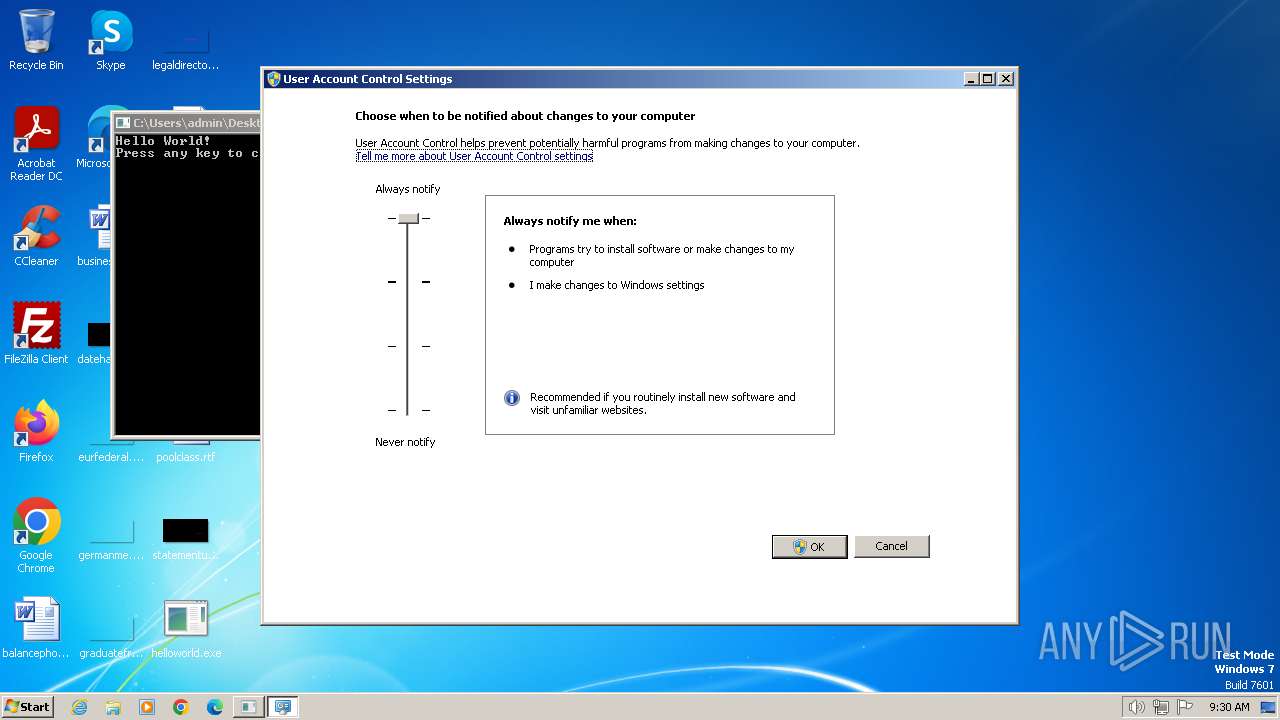Switch to helloworld console taskbar button

tap(248, 707)
